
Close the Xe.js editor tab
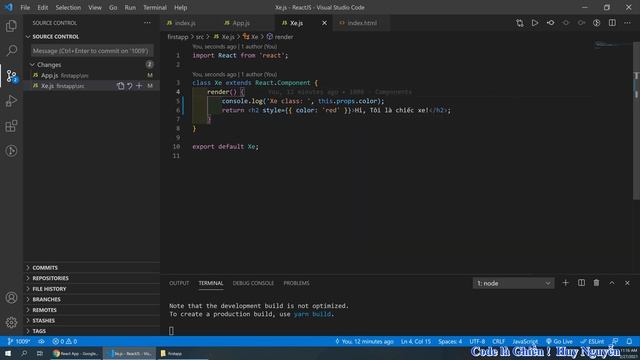324,23
